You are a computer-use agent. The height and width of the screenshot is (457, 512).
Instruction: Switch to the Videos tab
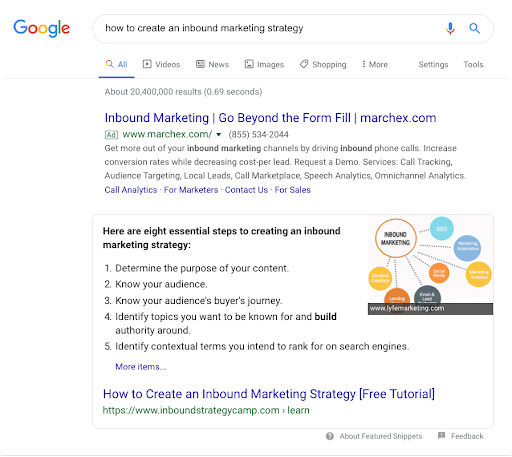click(x=161, y=64)
